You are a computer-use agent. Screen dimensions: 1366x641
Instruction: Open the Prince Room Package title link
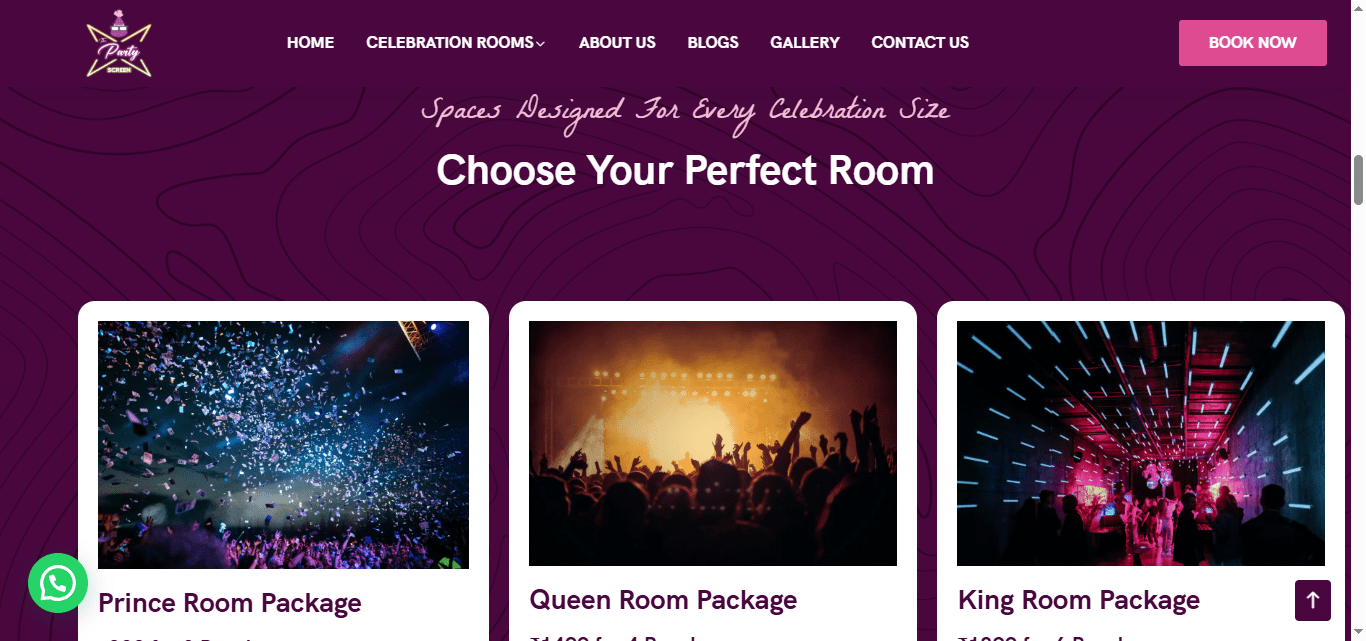(x=230, y=603)
